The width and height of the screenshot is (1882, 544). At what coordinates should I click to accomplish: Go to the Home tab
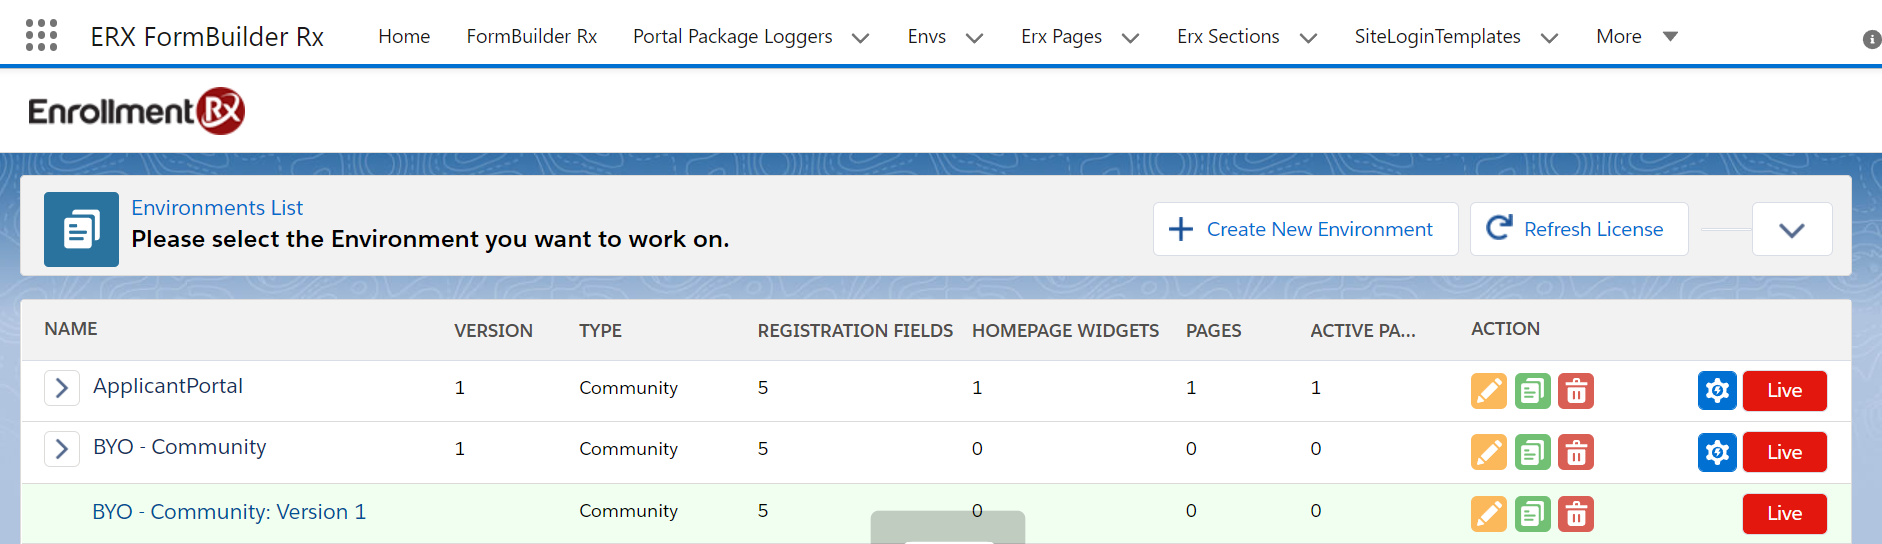pos(404,36)
